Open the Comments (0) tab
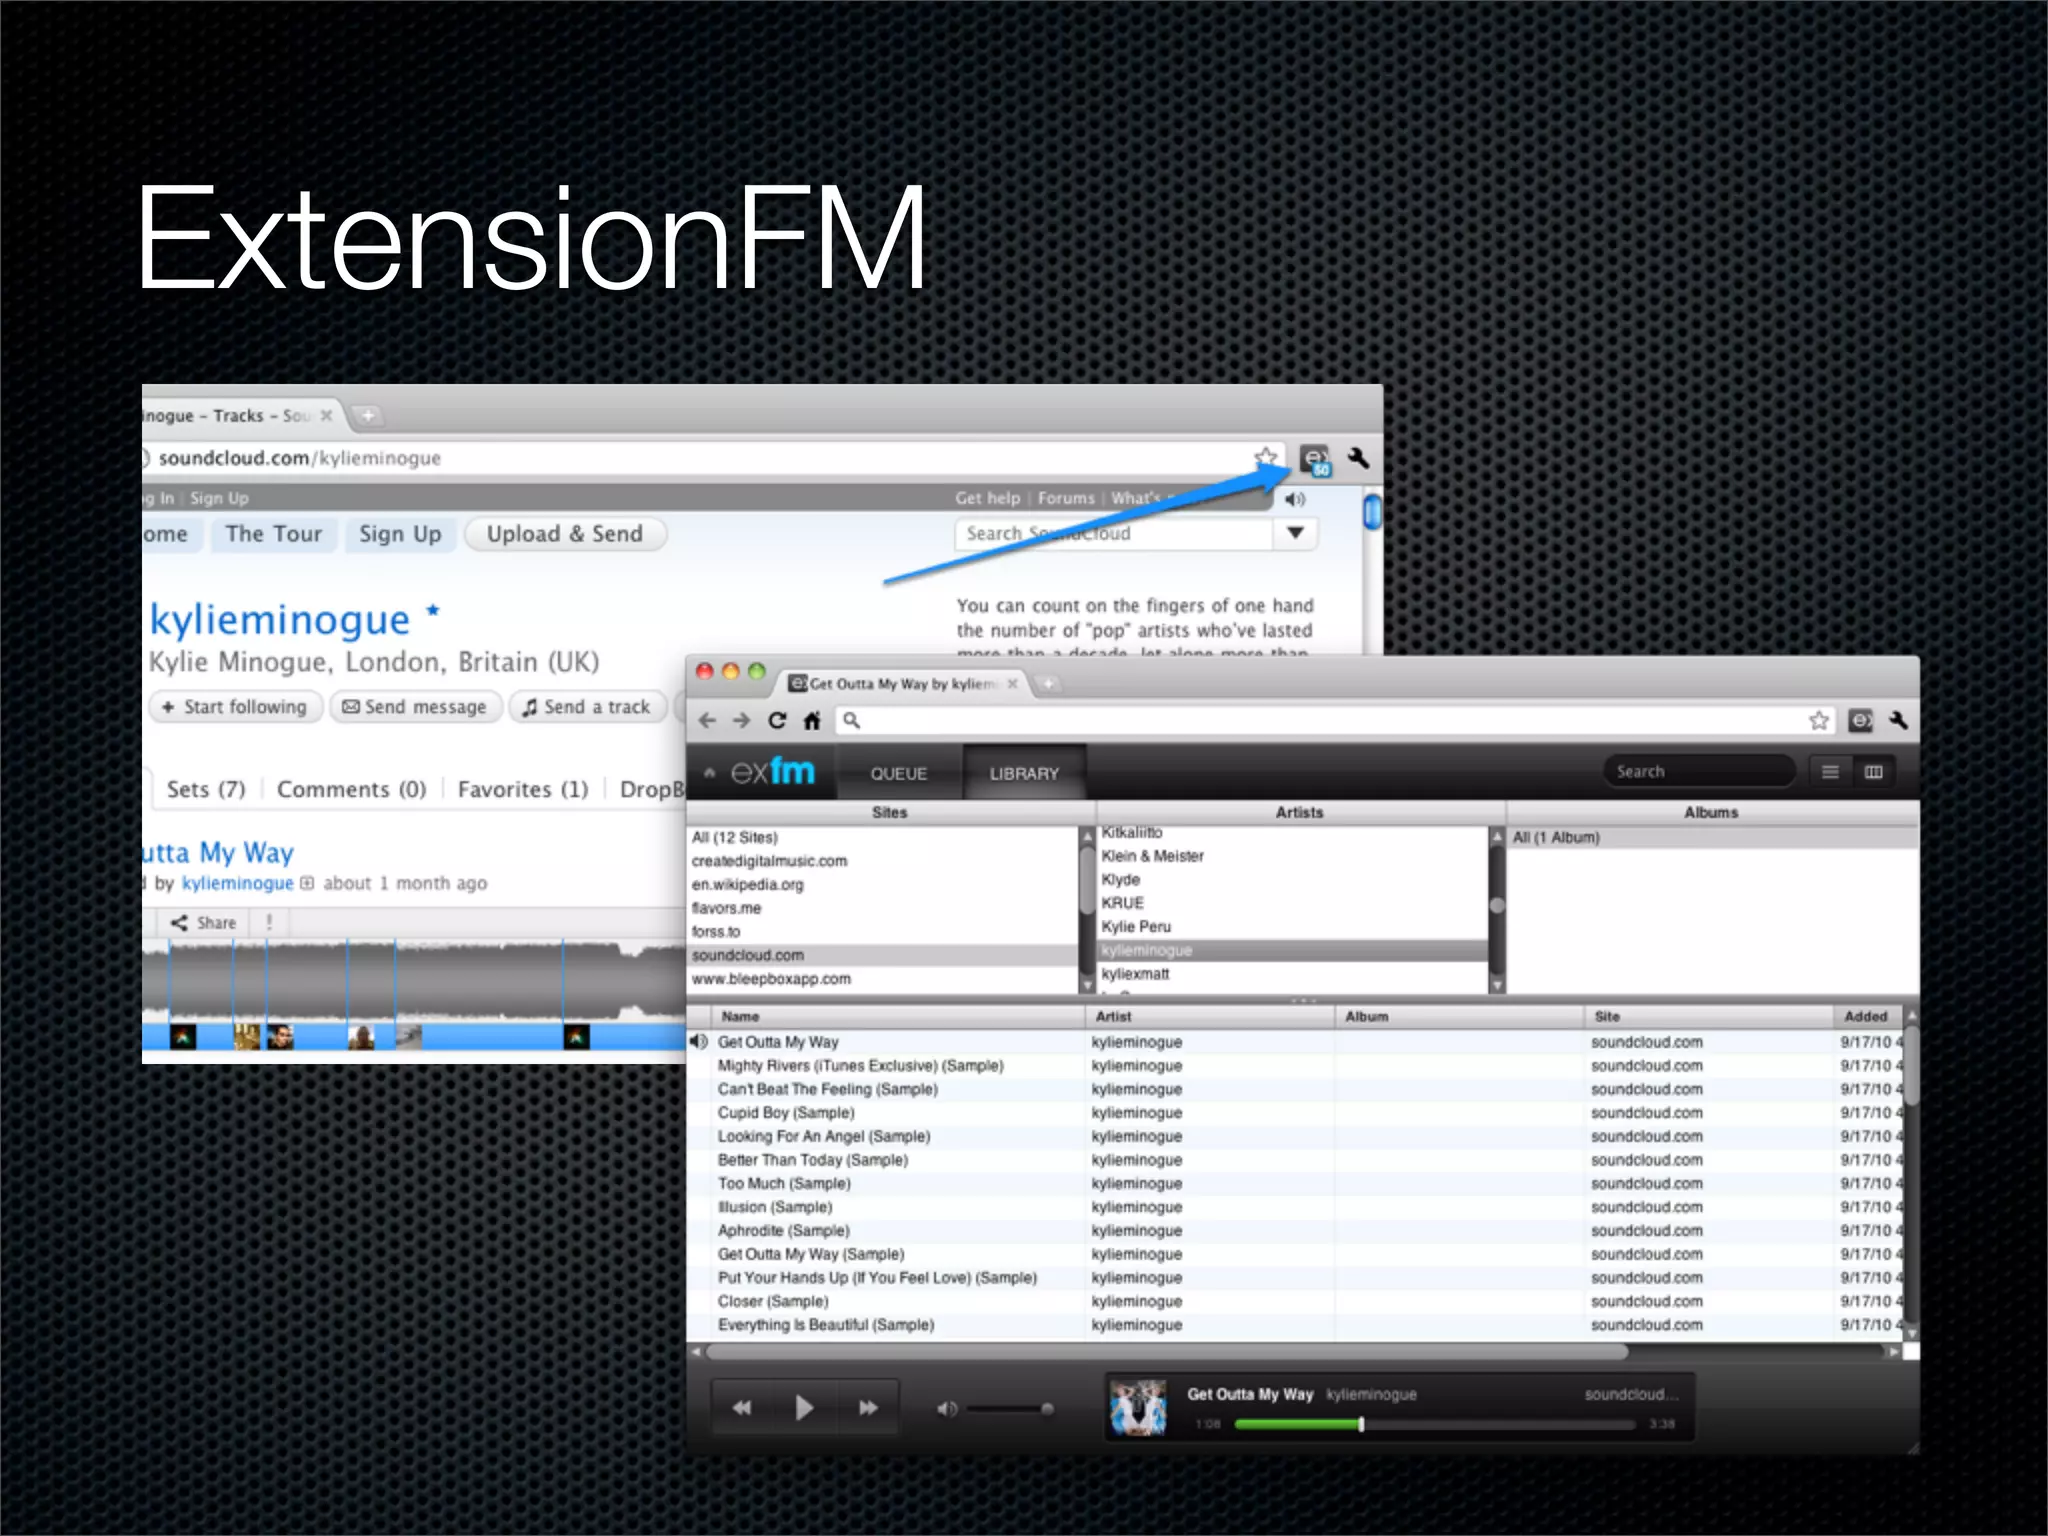2048x1536 pixels. tap(352, 789)
